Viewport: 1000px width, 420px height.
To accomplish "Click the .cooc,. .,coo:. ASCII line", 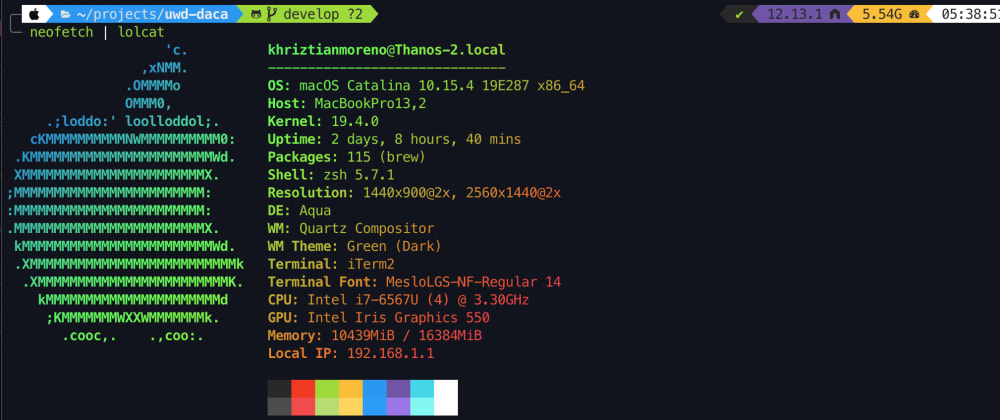I will 133,335.
